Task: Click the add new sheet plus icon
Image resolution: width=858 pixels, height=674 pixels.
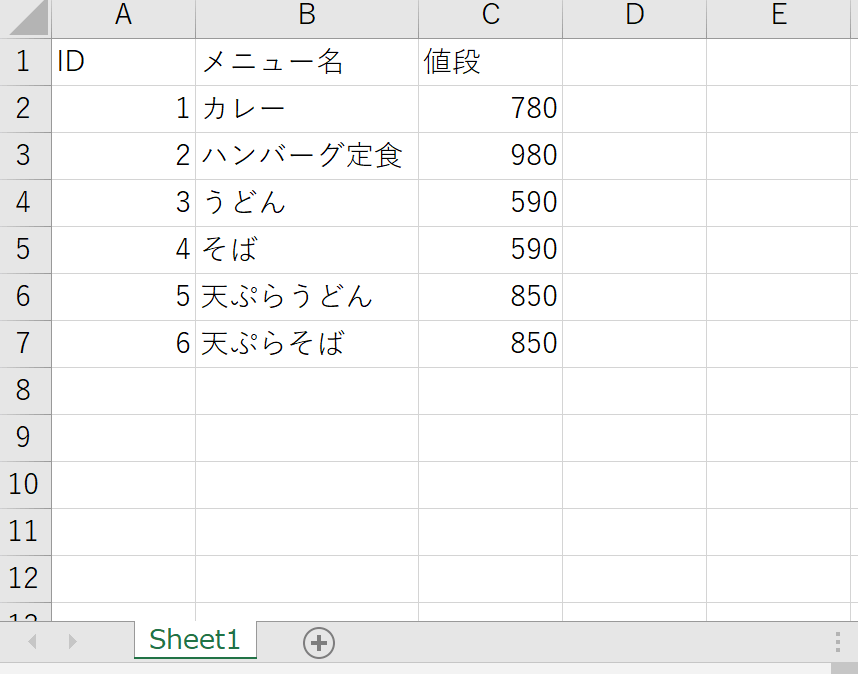Action: 319,643
